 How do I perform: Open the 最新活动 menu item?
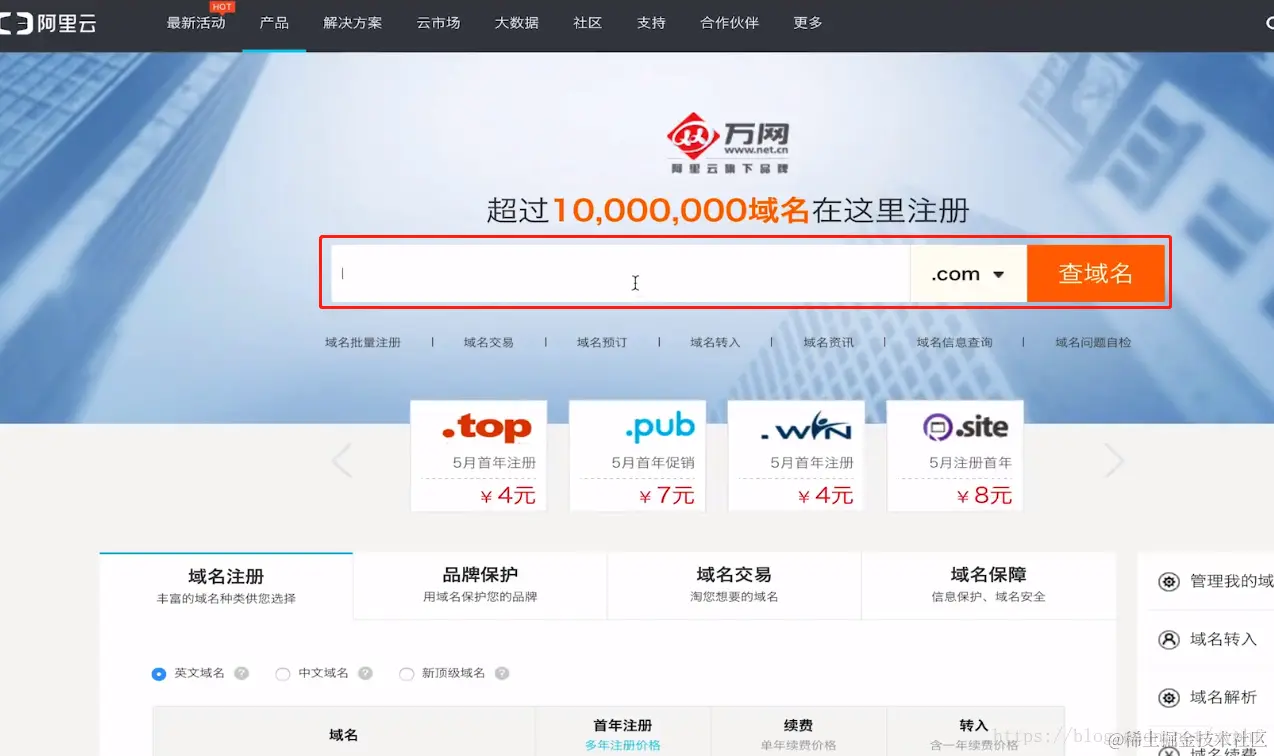click(196, 23)
